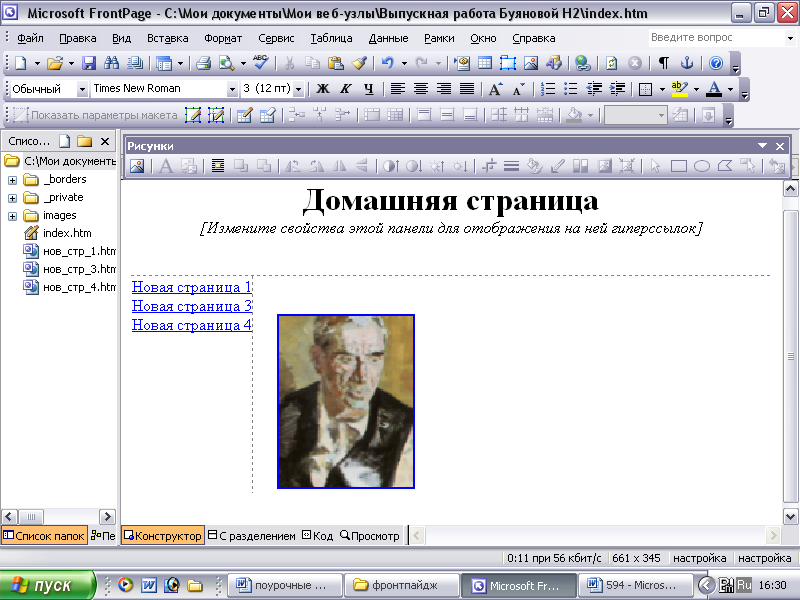800x600 pixels.
Task: Open the Вставка menu
Action: point(167,38)
